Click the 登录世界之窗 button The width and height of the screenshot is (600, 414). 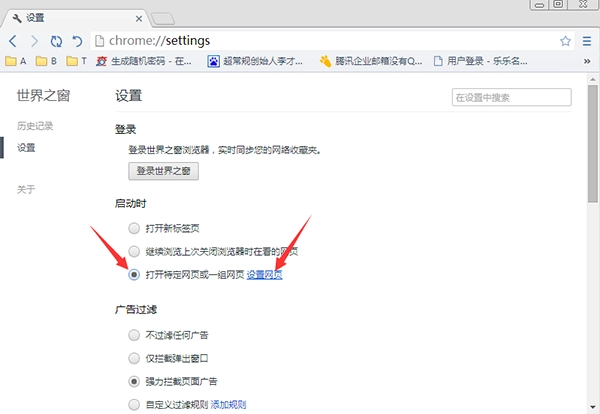pyautogui.click(x=164, y=171)
